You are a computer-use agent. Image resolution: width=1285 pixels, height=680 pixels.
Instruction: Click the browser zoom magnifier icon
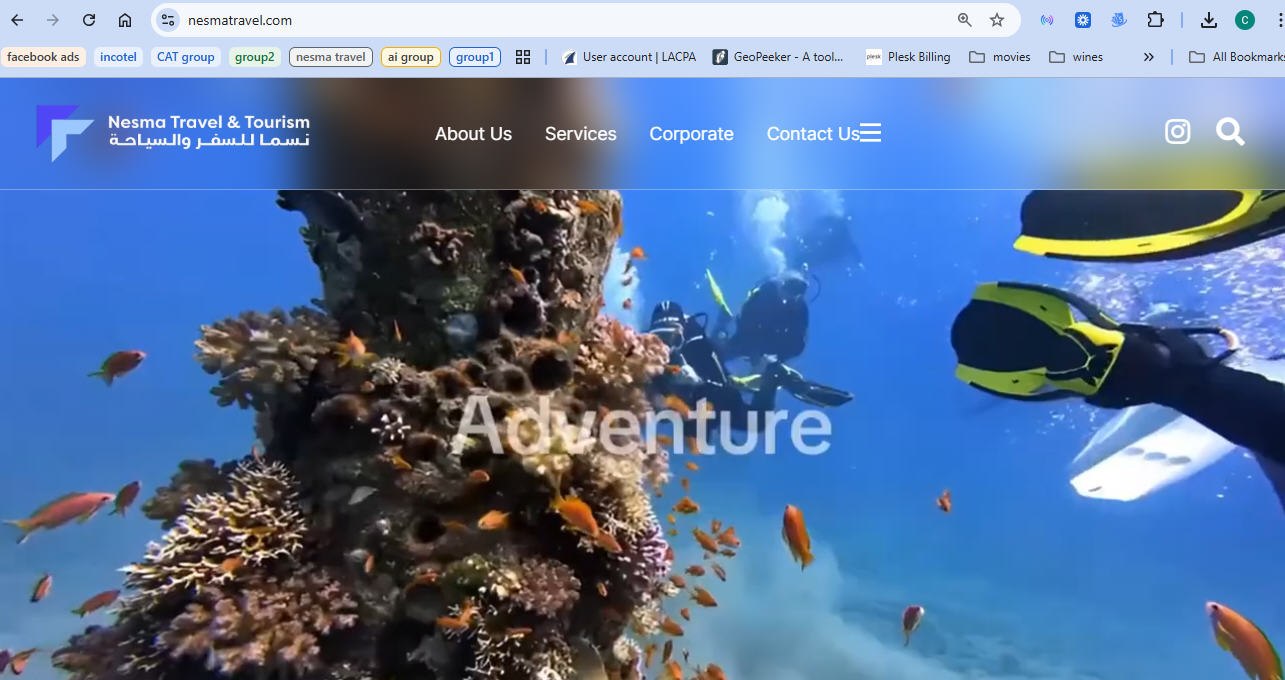[964, 20]
